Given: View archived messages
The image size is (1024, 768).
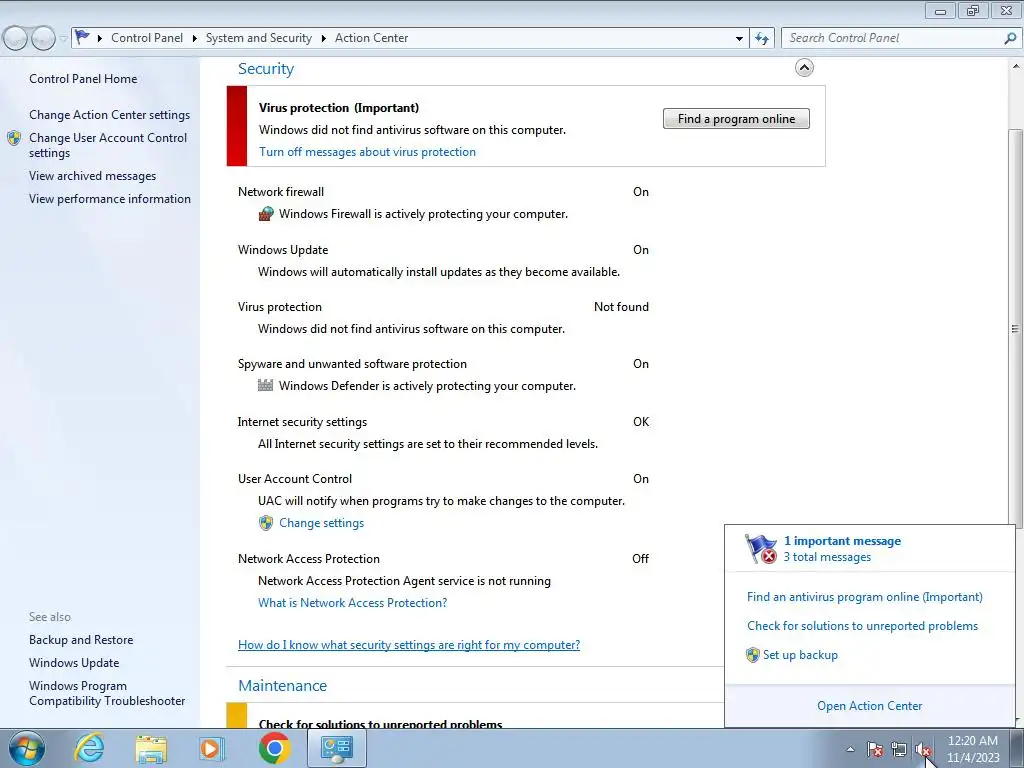Looking at the screenshot, I should point(92,176).
